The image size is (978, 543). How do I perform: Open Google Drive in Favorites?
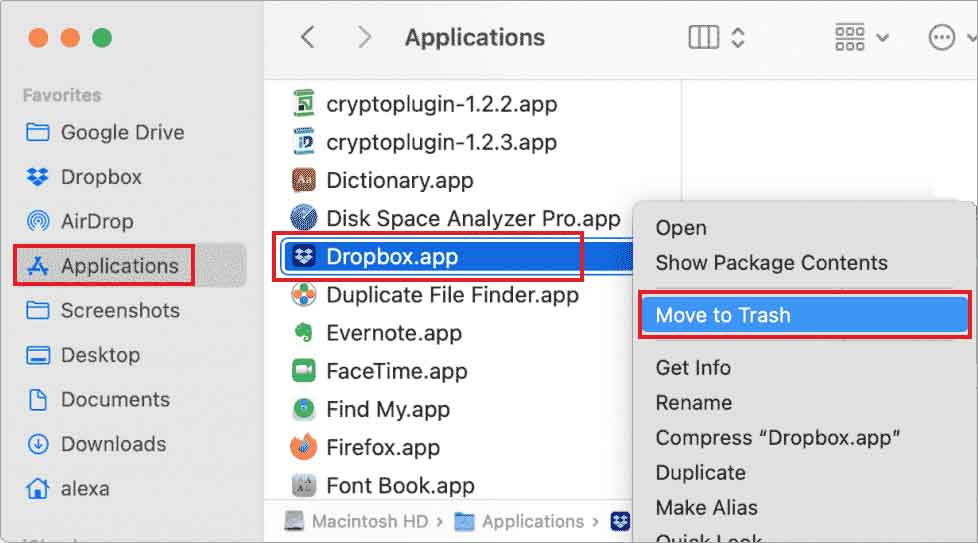(x=122, y=132)
